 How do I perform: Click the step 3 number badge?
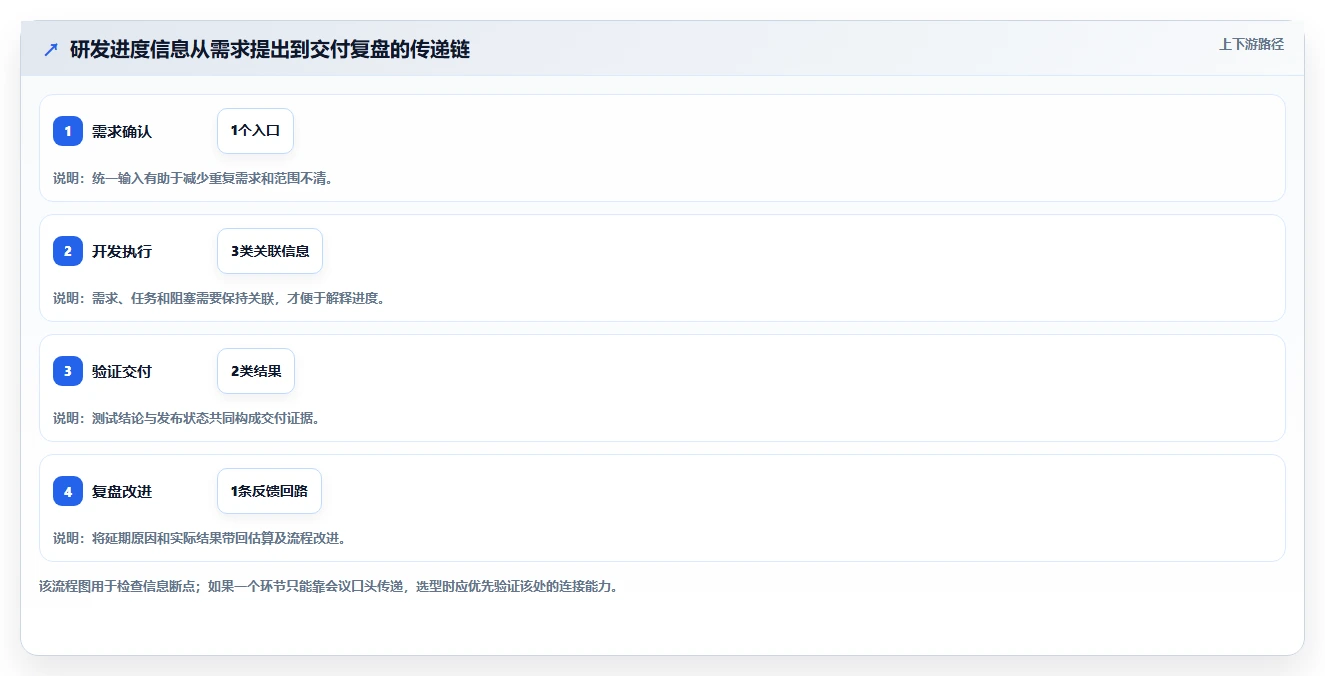[x=68, y=371]
